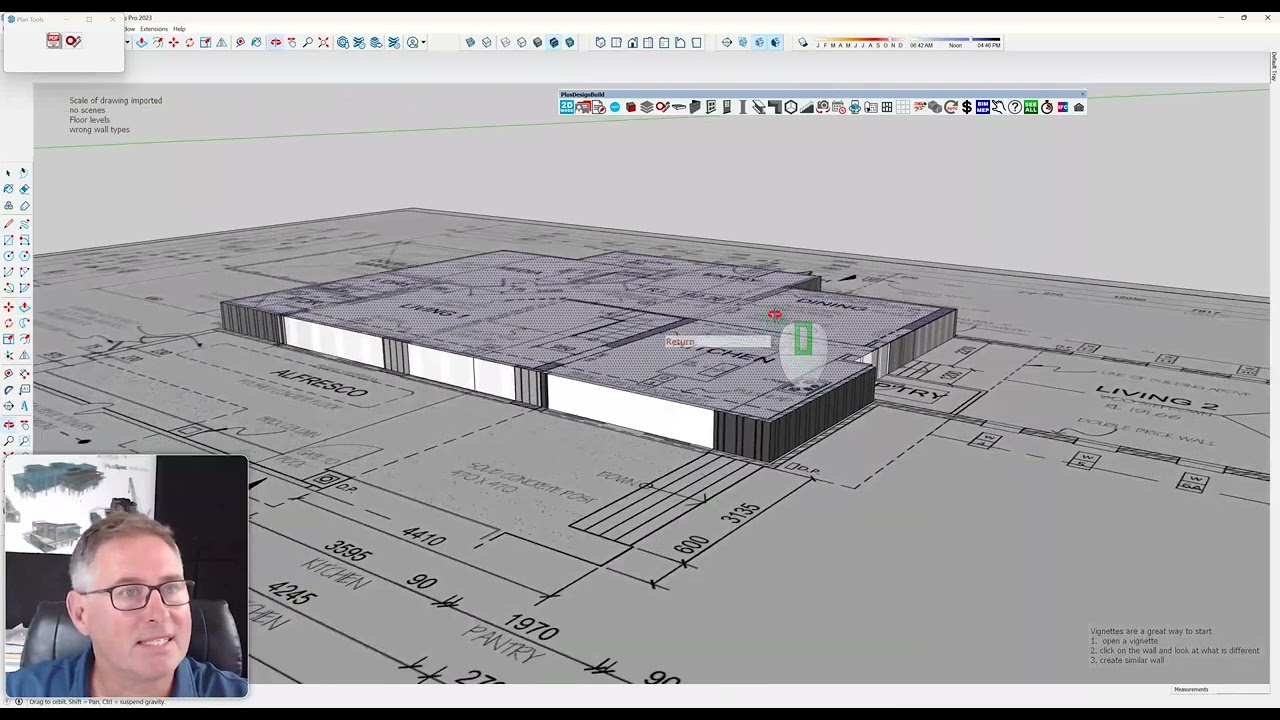Click the IFC export icon

click(x=1063, y=107)
